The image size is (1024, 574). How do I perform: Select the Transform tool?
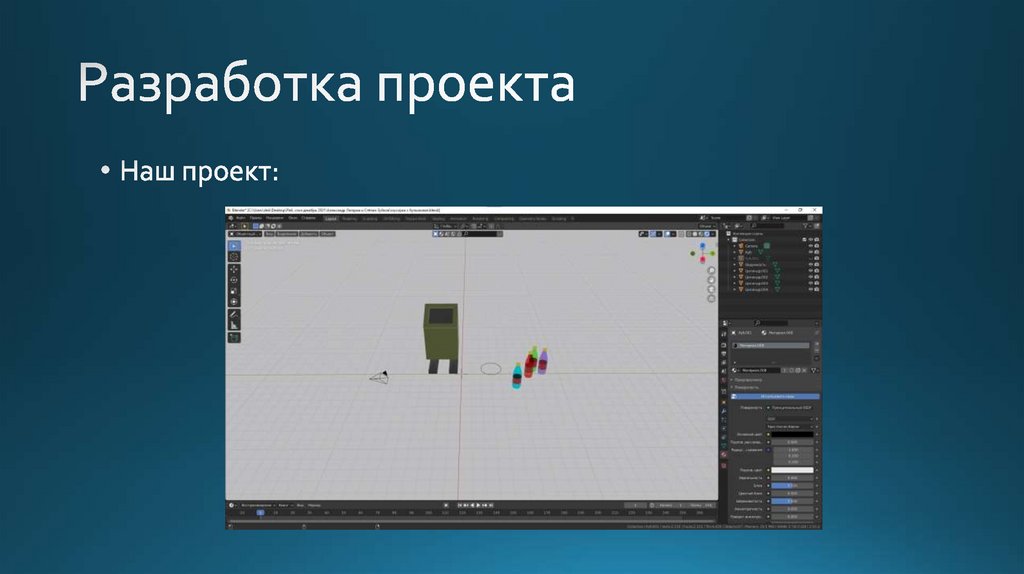(234, 302)
